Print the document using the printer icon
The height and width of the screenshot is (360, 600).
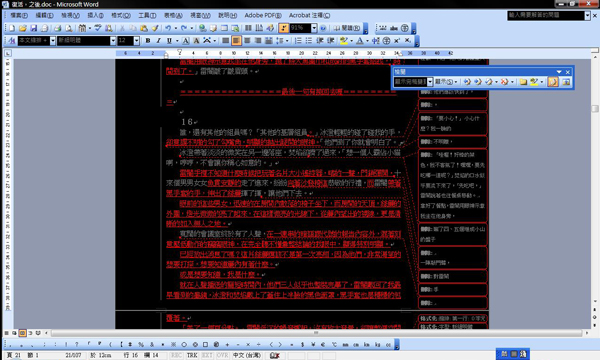coord(57,28)
